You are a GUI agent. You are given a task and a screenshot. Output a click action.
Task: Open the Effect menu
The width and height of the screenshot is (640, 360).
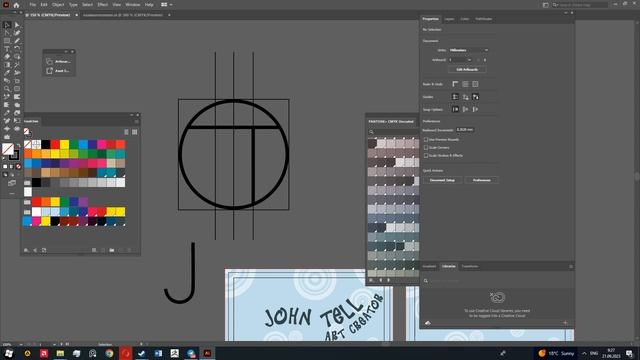coord(102,5)
